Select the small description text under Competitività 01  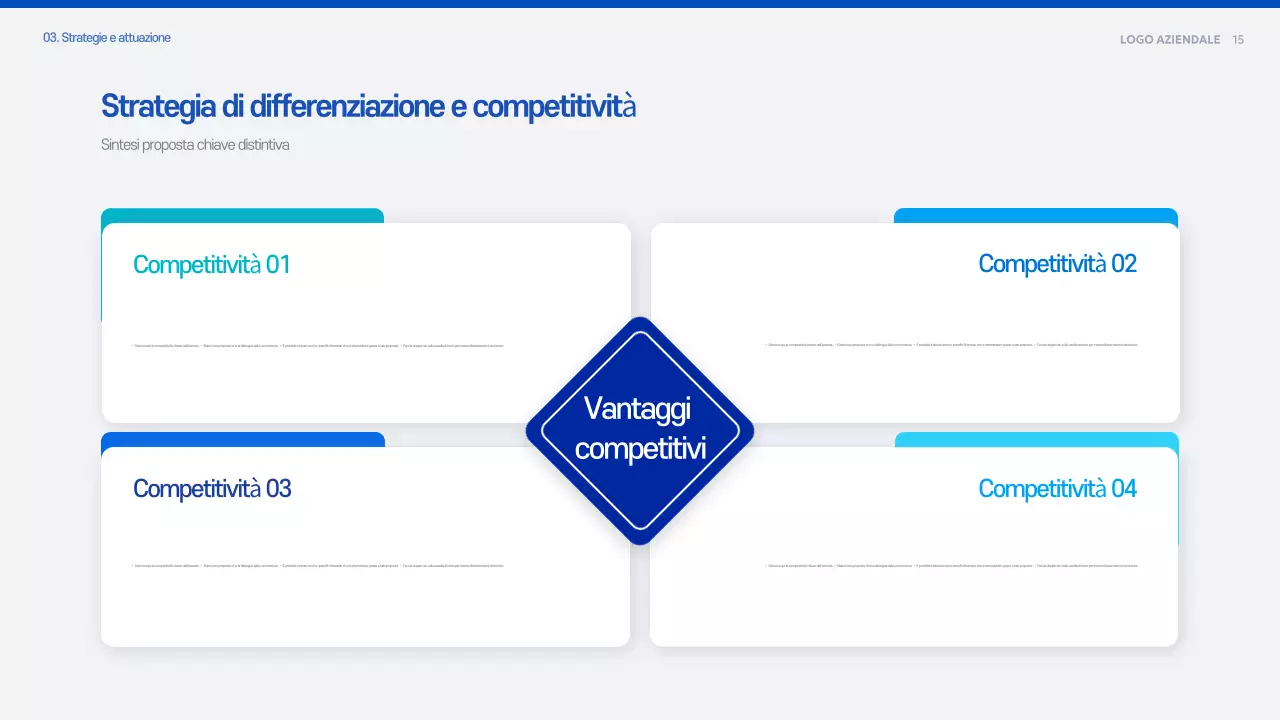[318, 346]
